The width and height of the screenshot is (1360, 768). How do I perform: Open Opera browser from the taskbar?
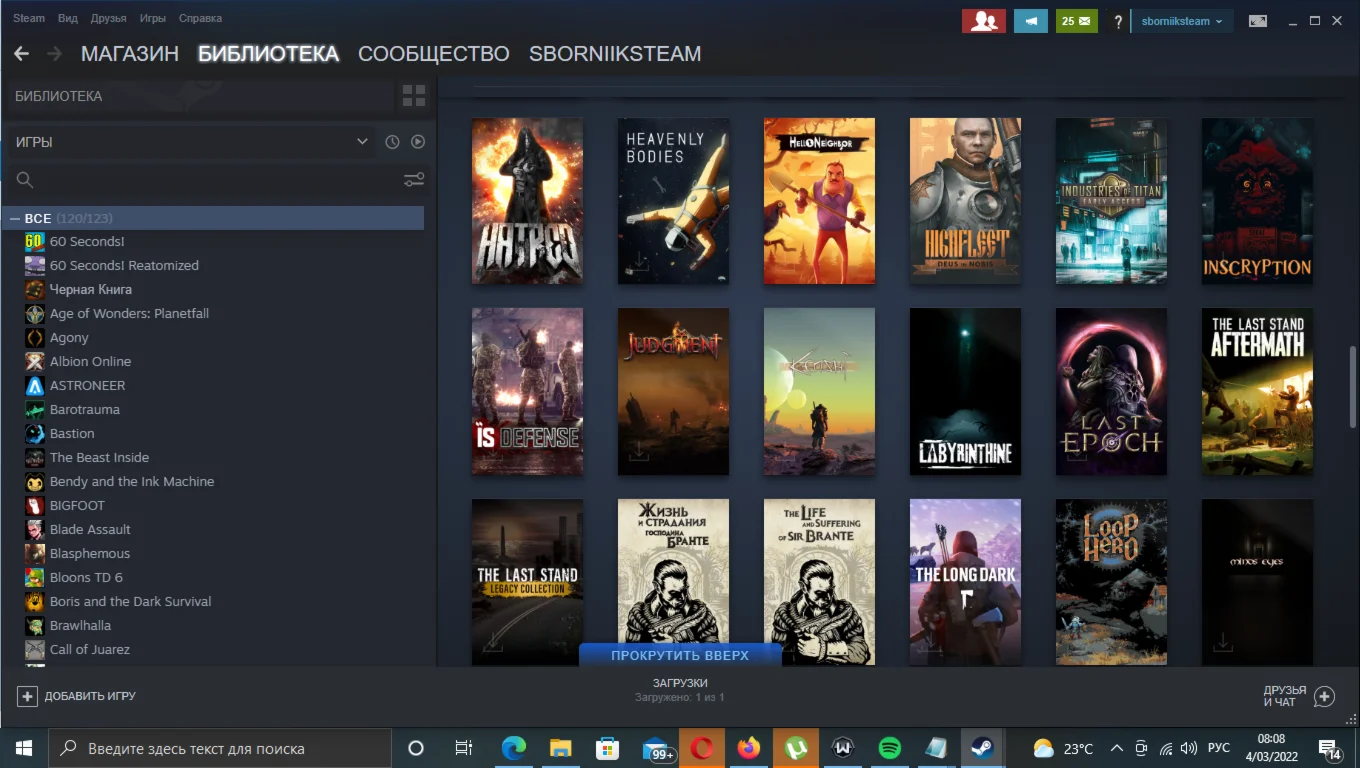click(702, 748)
